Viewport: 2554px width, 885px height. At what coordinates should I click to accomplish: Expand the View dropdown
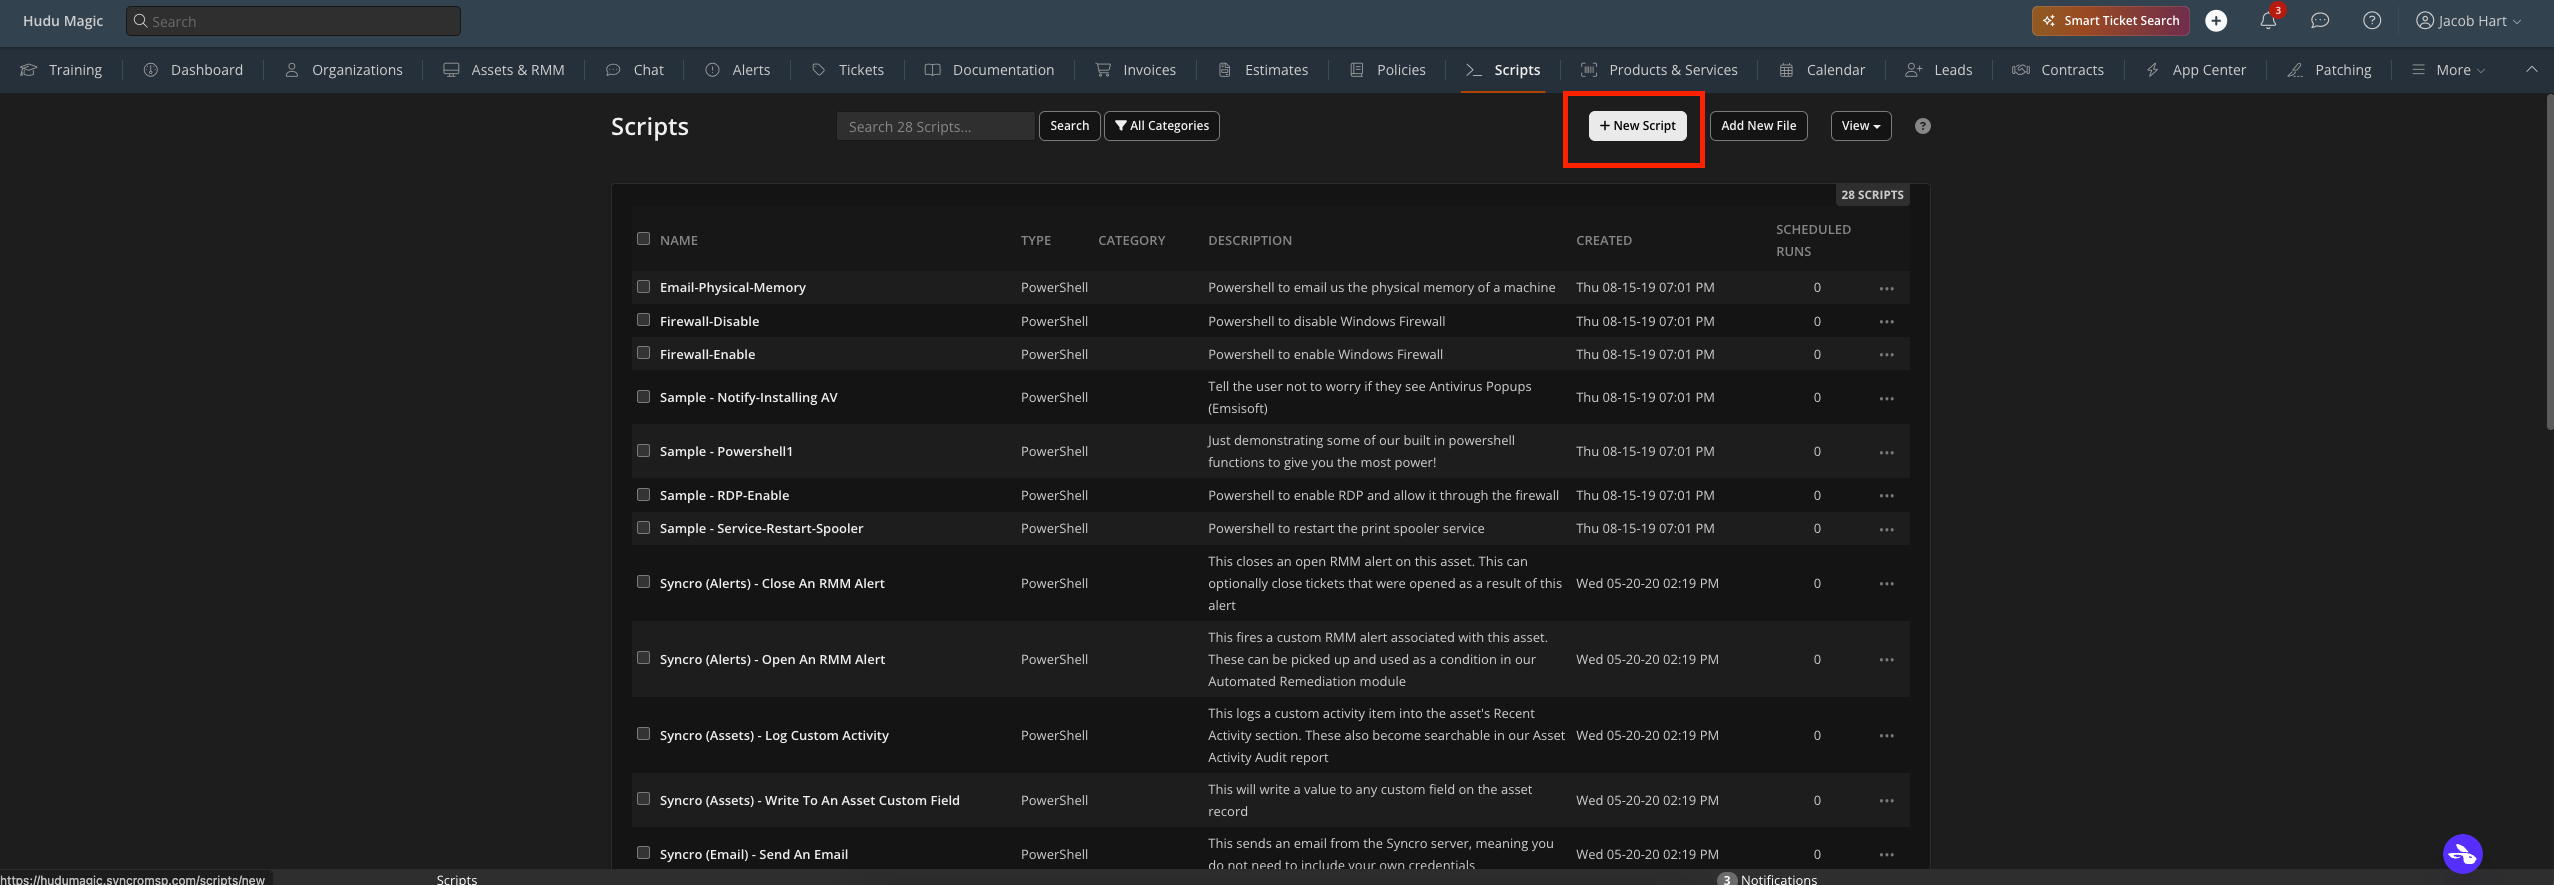pos(1860,126)
